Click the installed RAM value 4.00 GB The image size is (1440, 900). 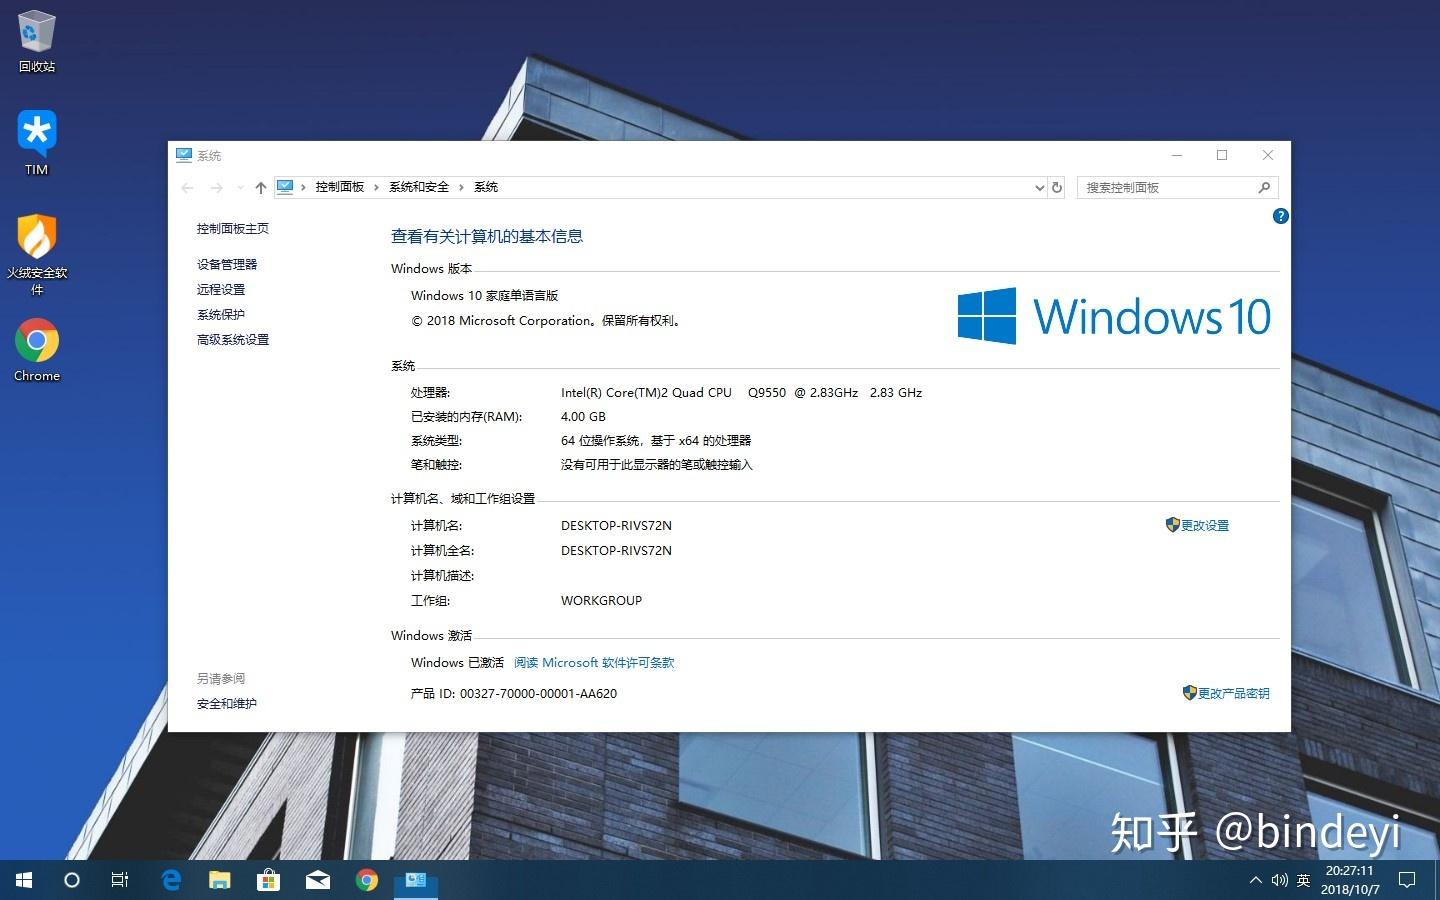[583, 417]
